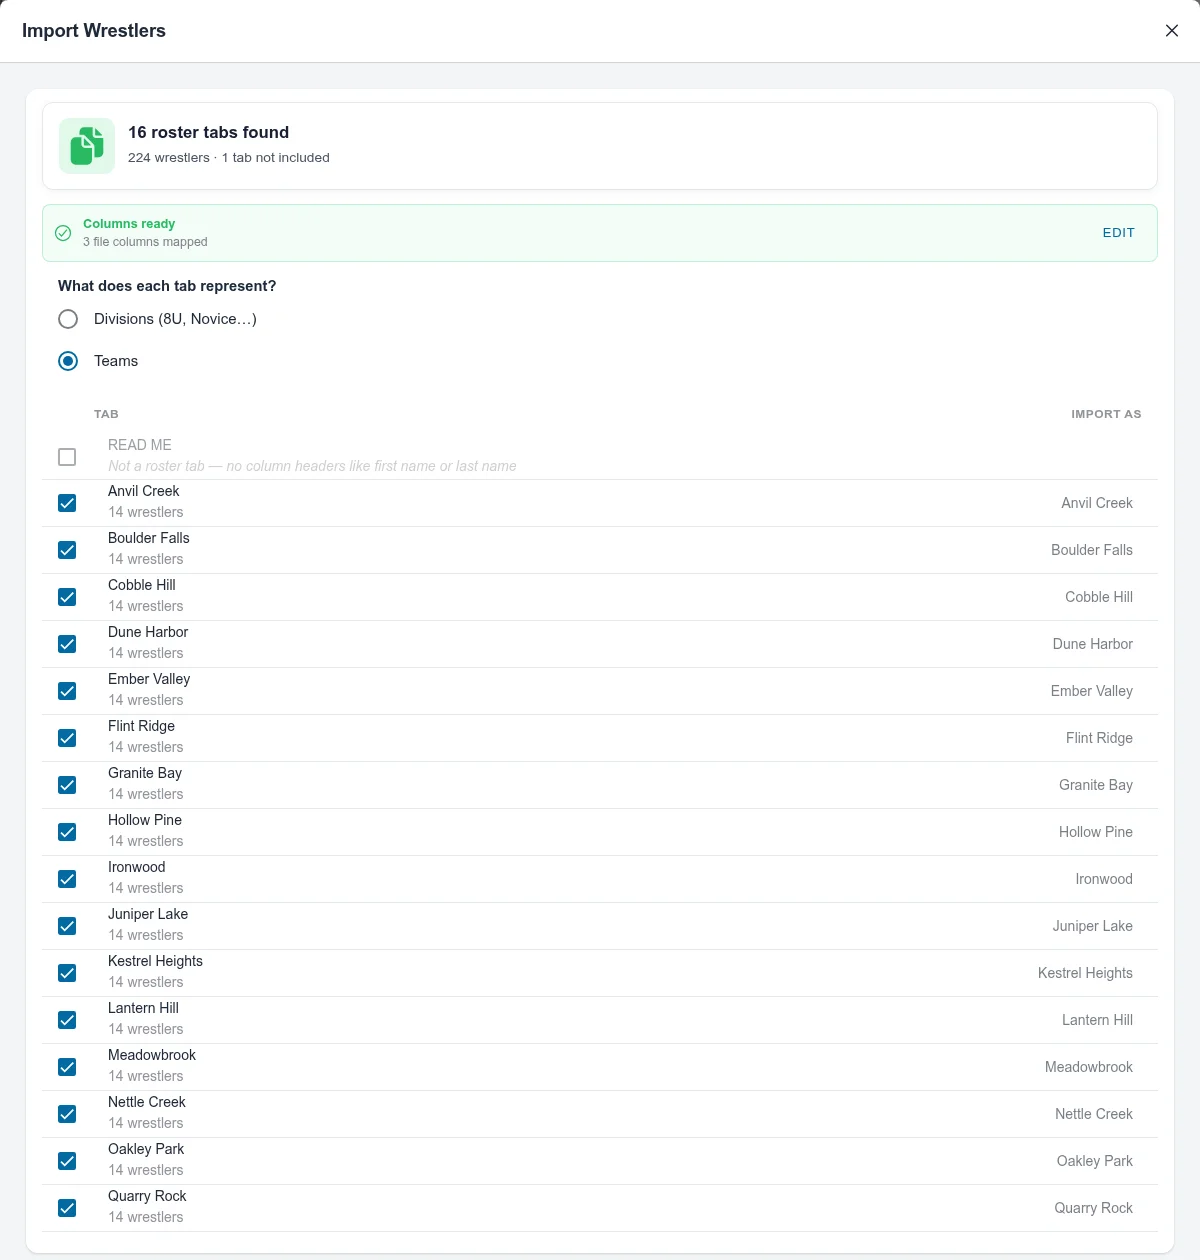
Task: Click the '16 roster tabs found' heading
Action: 208,132
